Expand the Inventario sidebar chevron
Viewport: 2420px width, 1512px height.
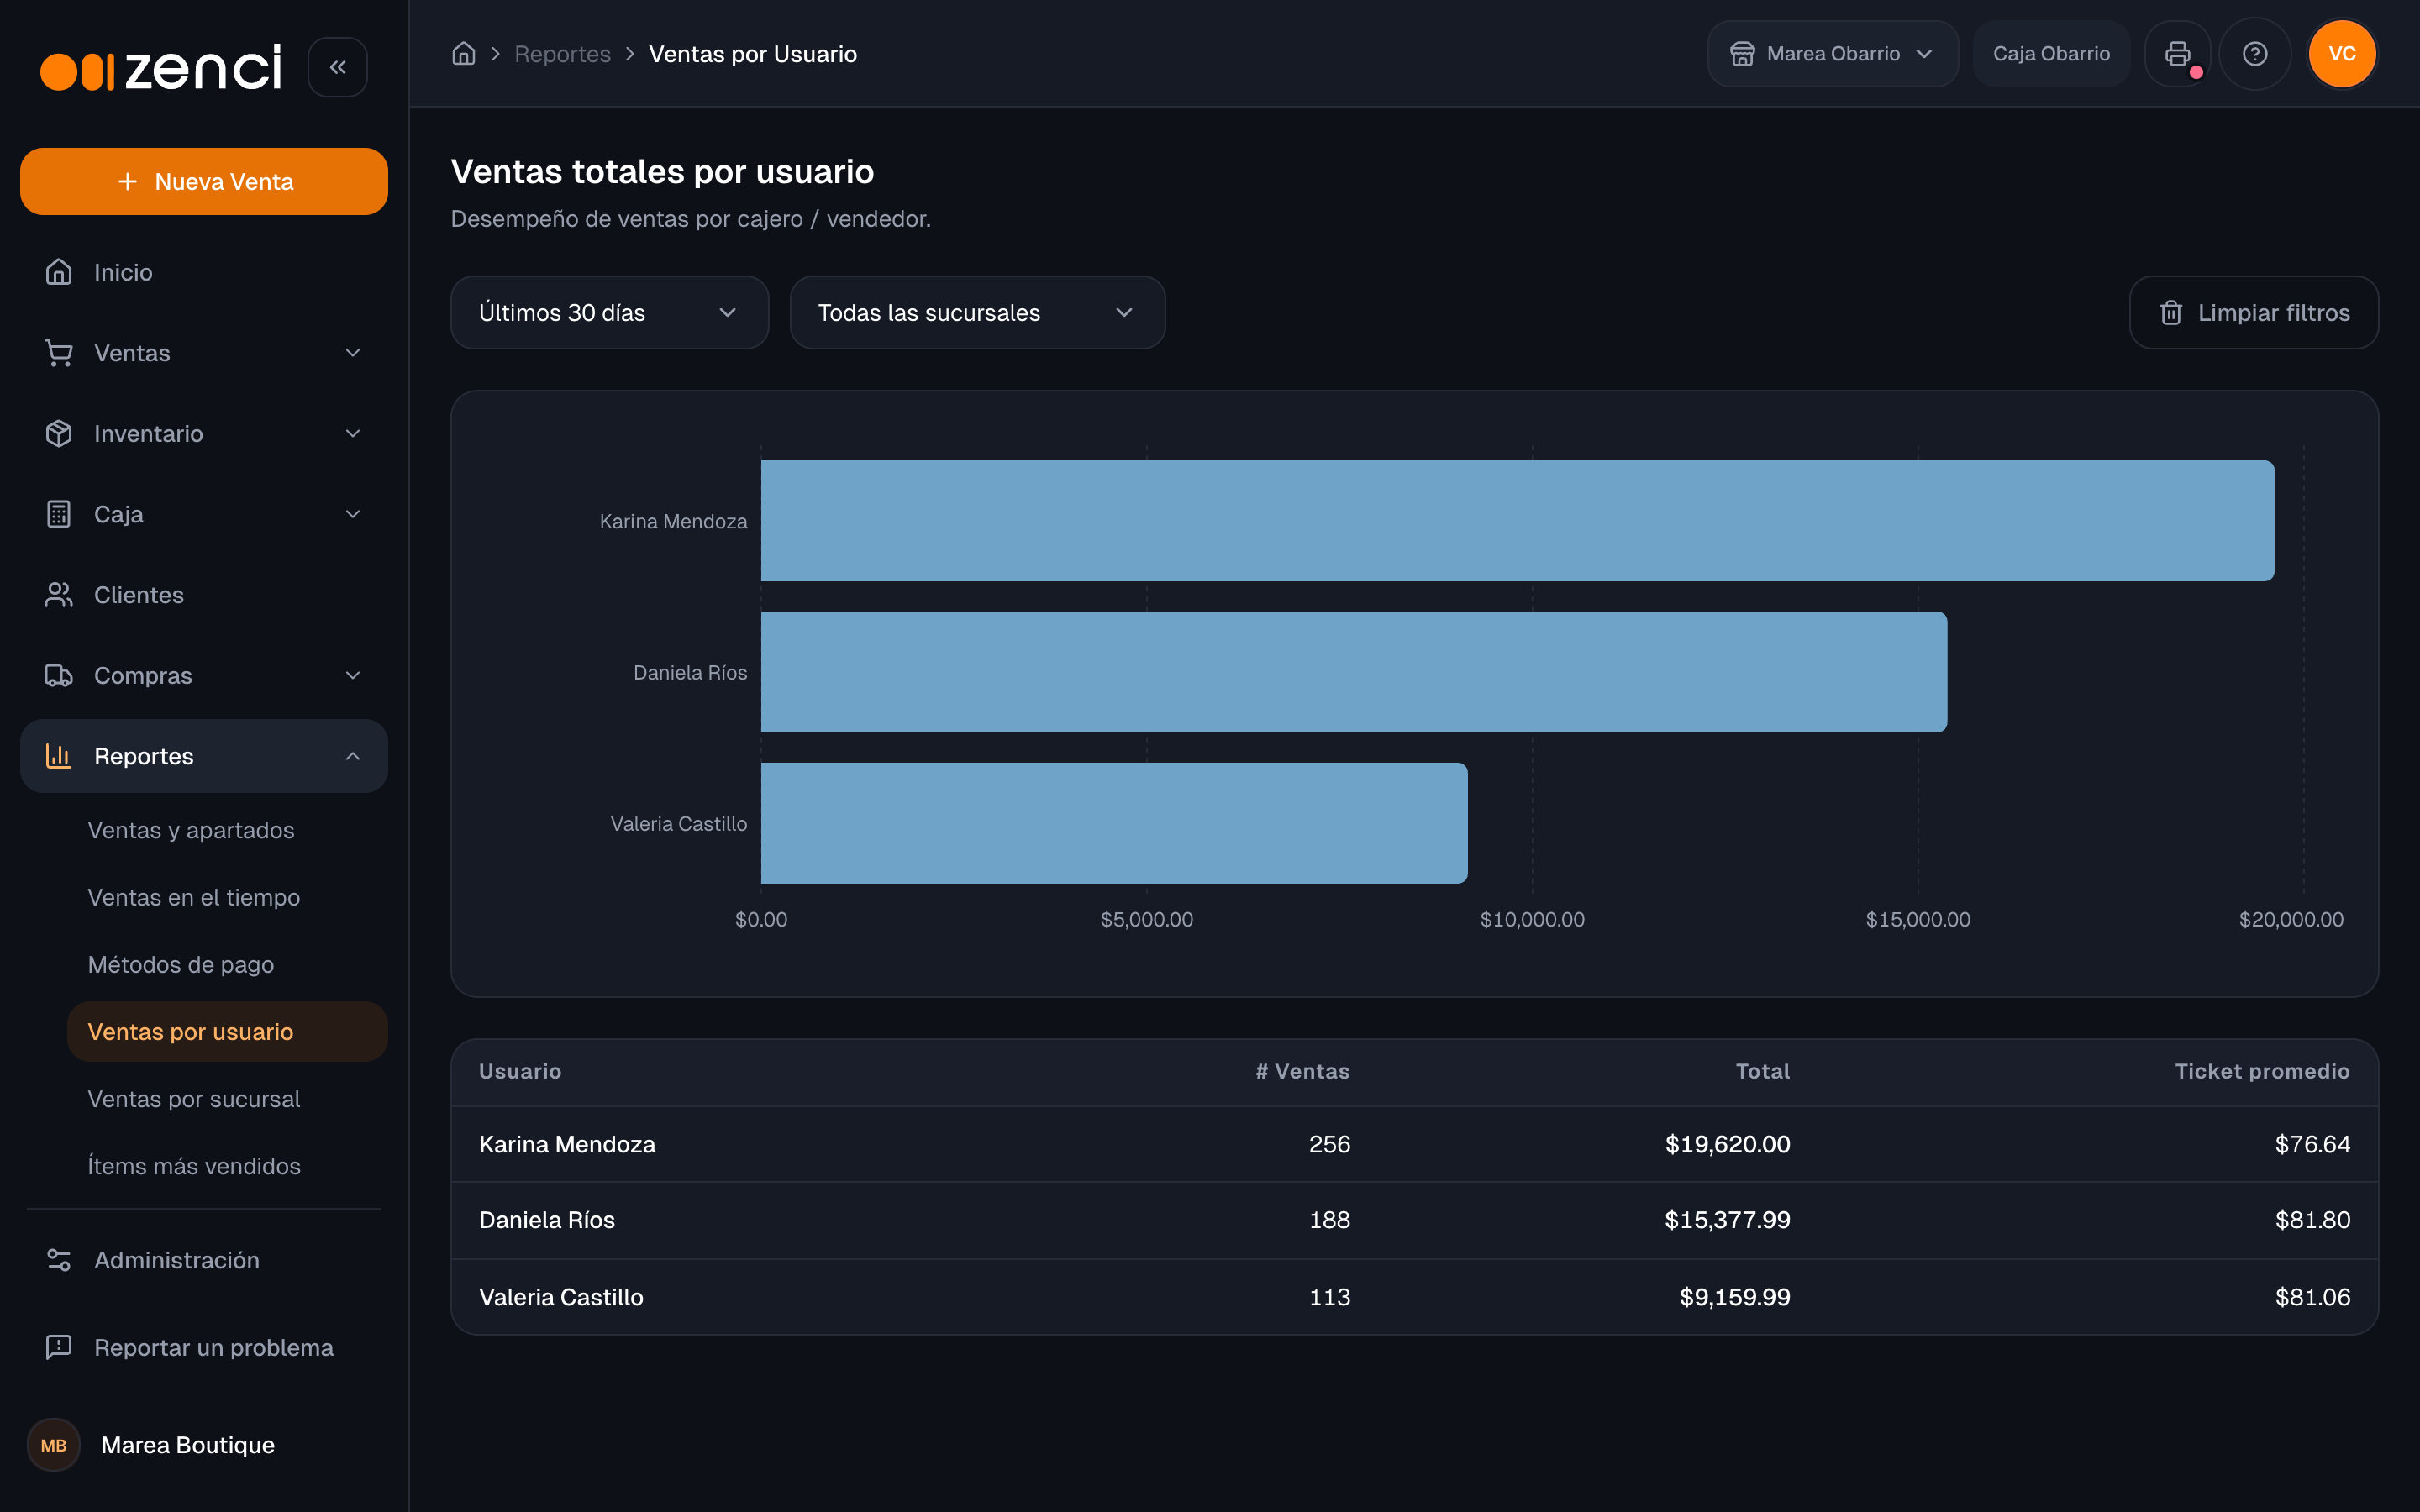(353, 433)
